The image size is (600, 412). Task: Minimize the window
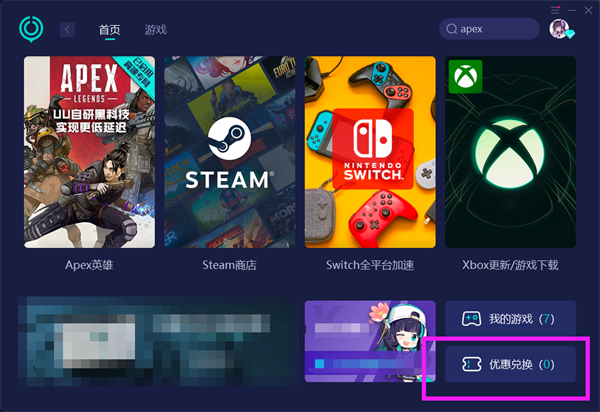572,10
